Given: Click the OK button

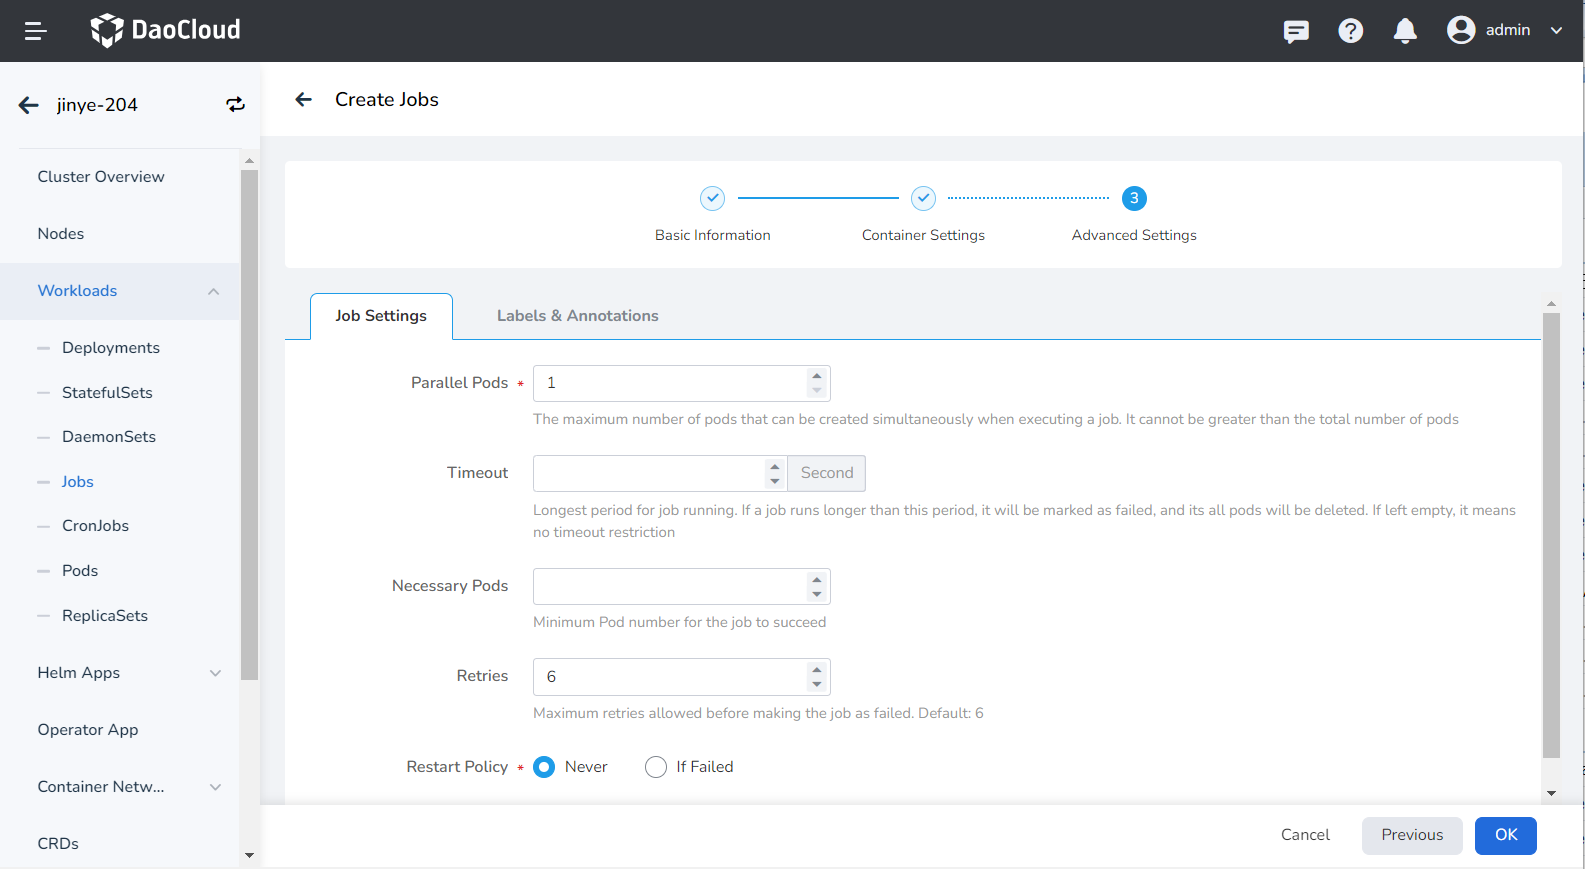Looking at the screenshot, I should pyautogui.click(x=1505, y=835).
